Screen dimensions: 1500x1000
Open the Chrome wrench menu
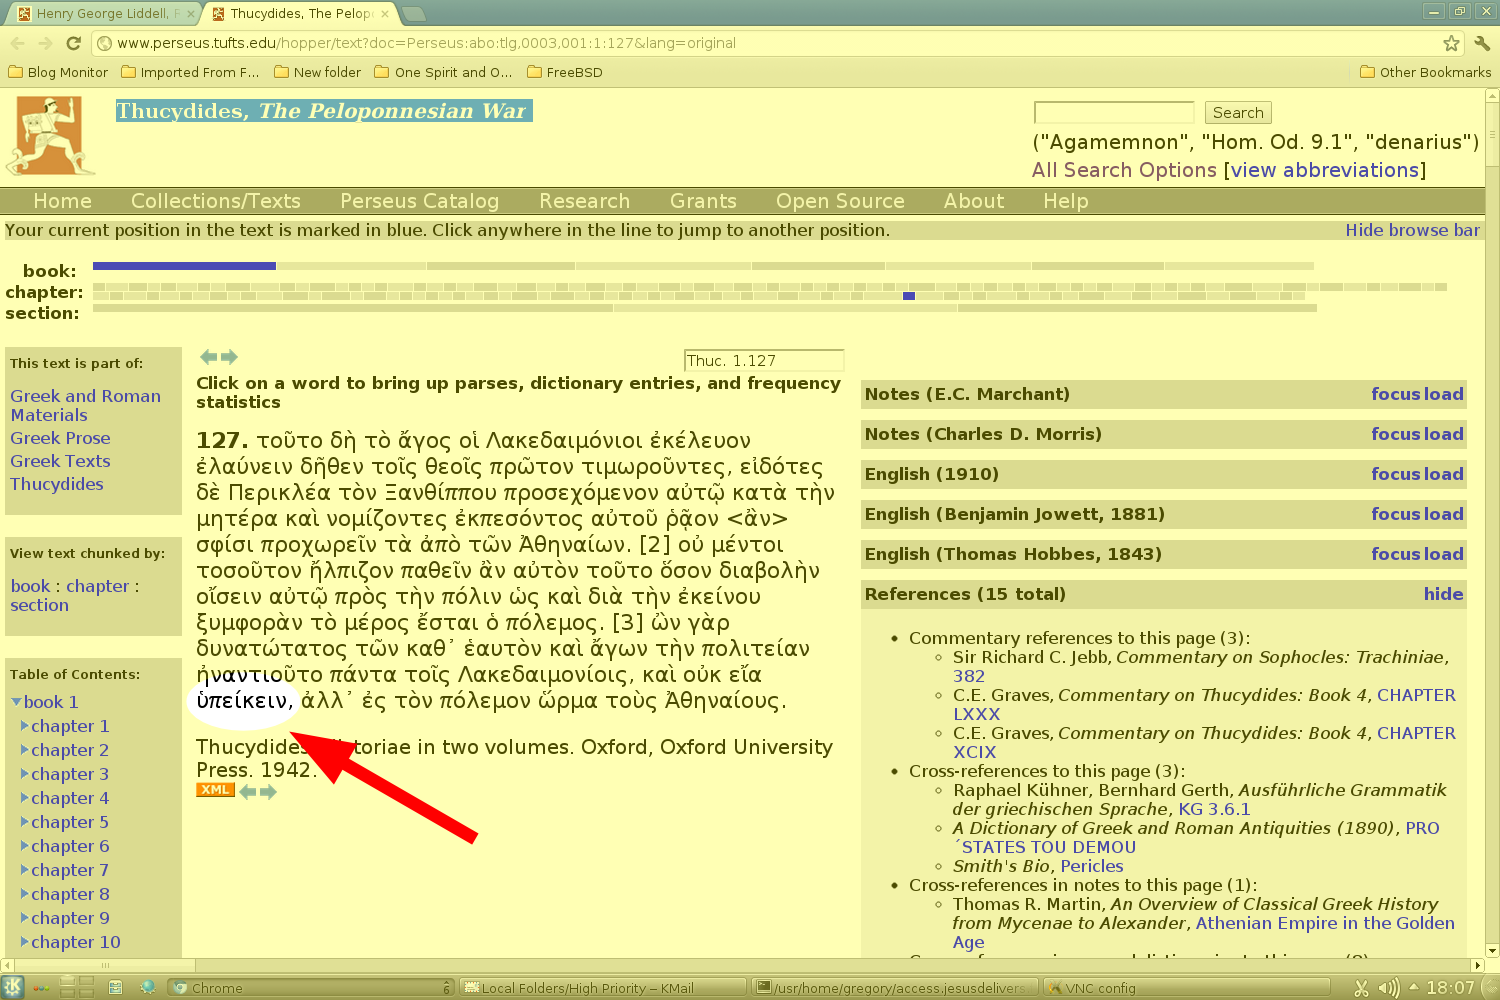point(1482,43)
